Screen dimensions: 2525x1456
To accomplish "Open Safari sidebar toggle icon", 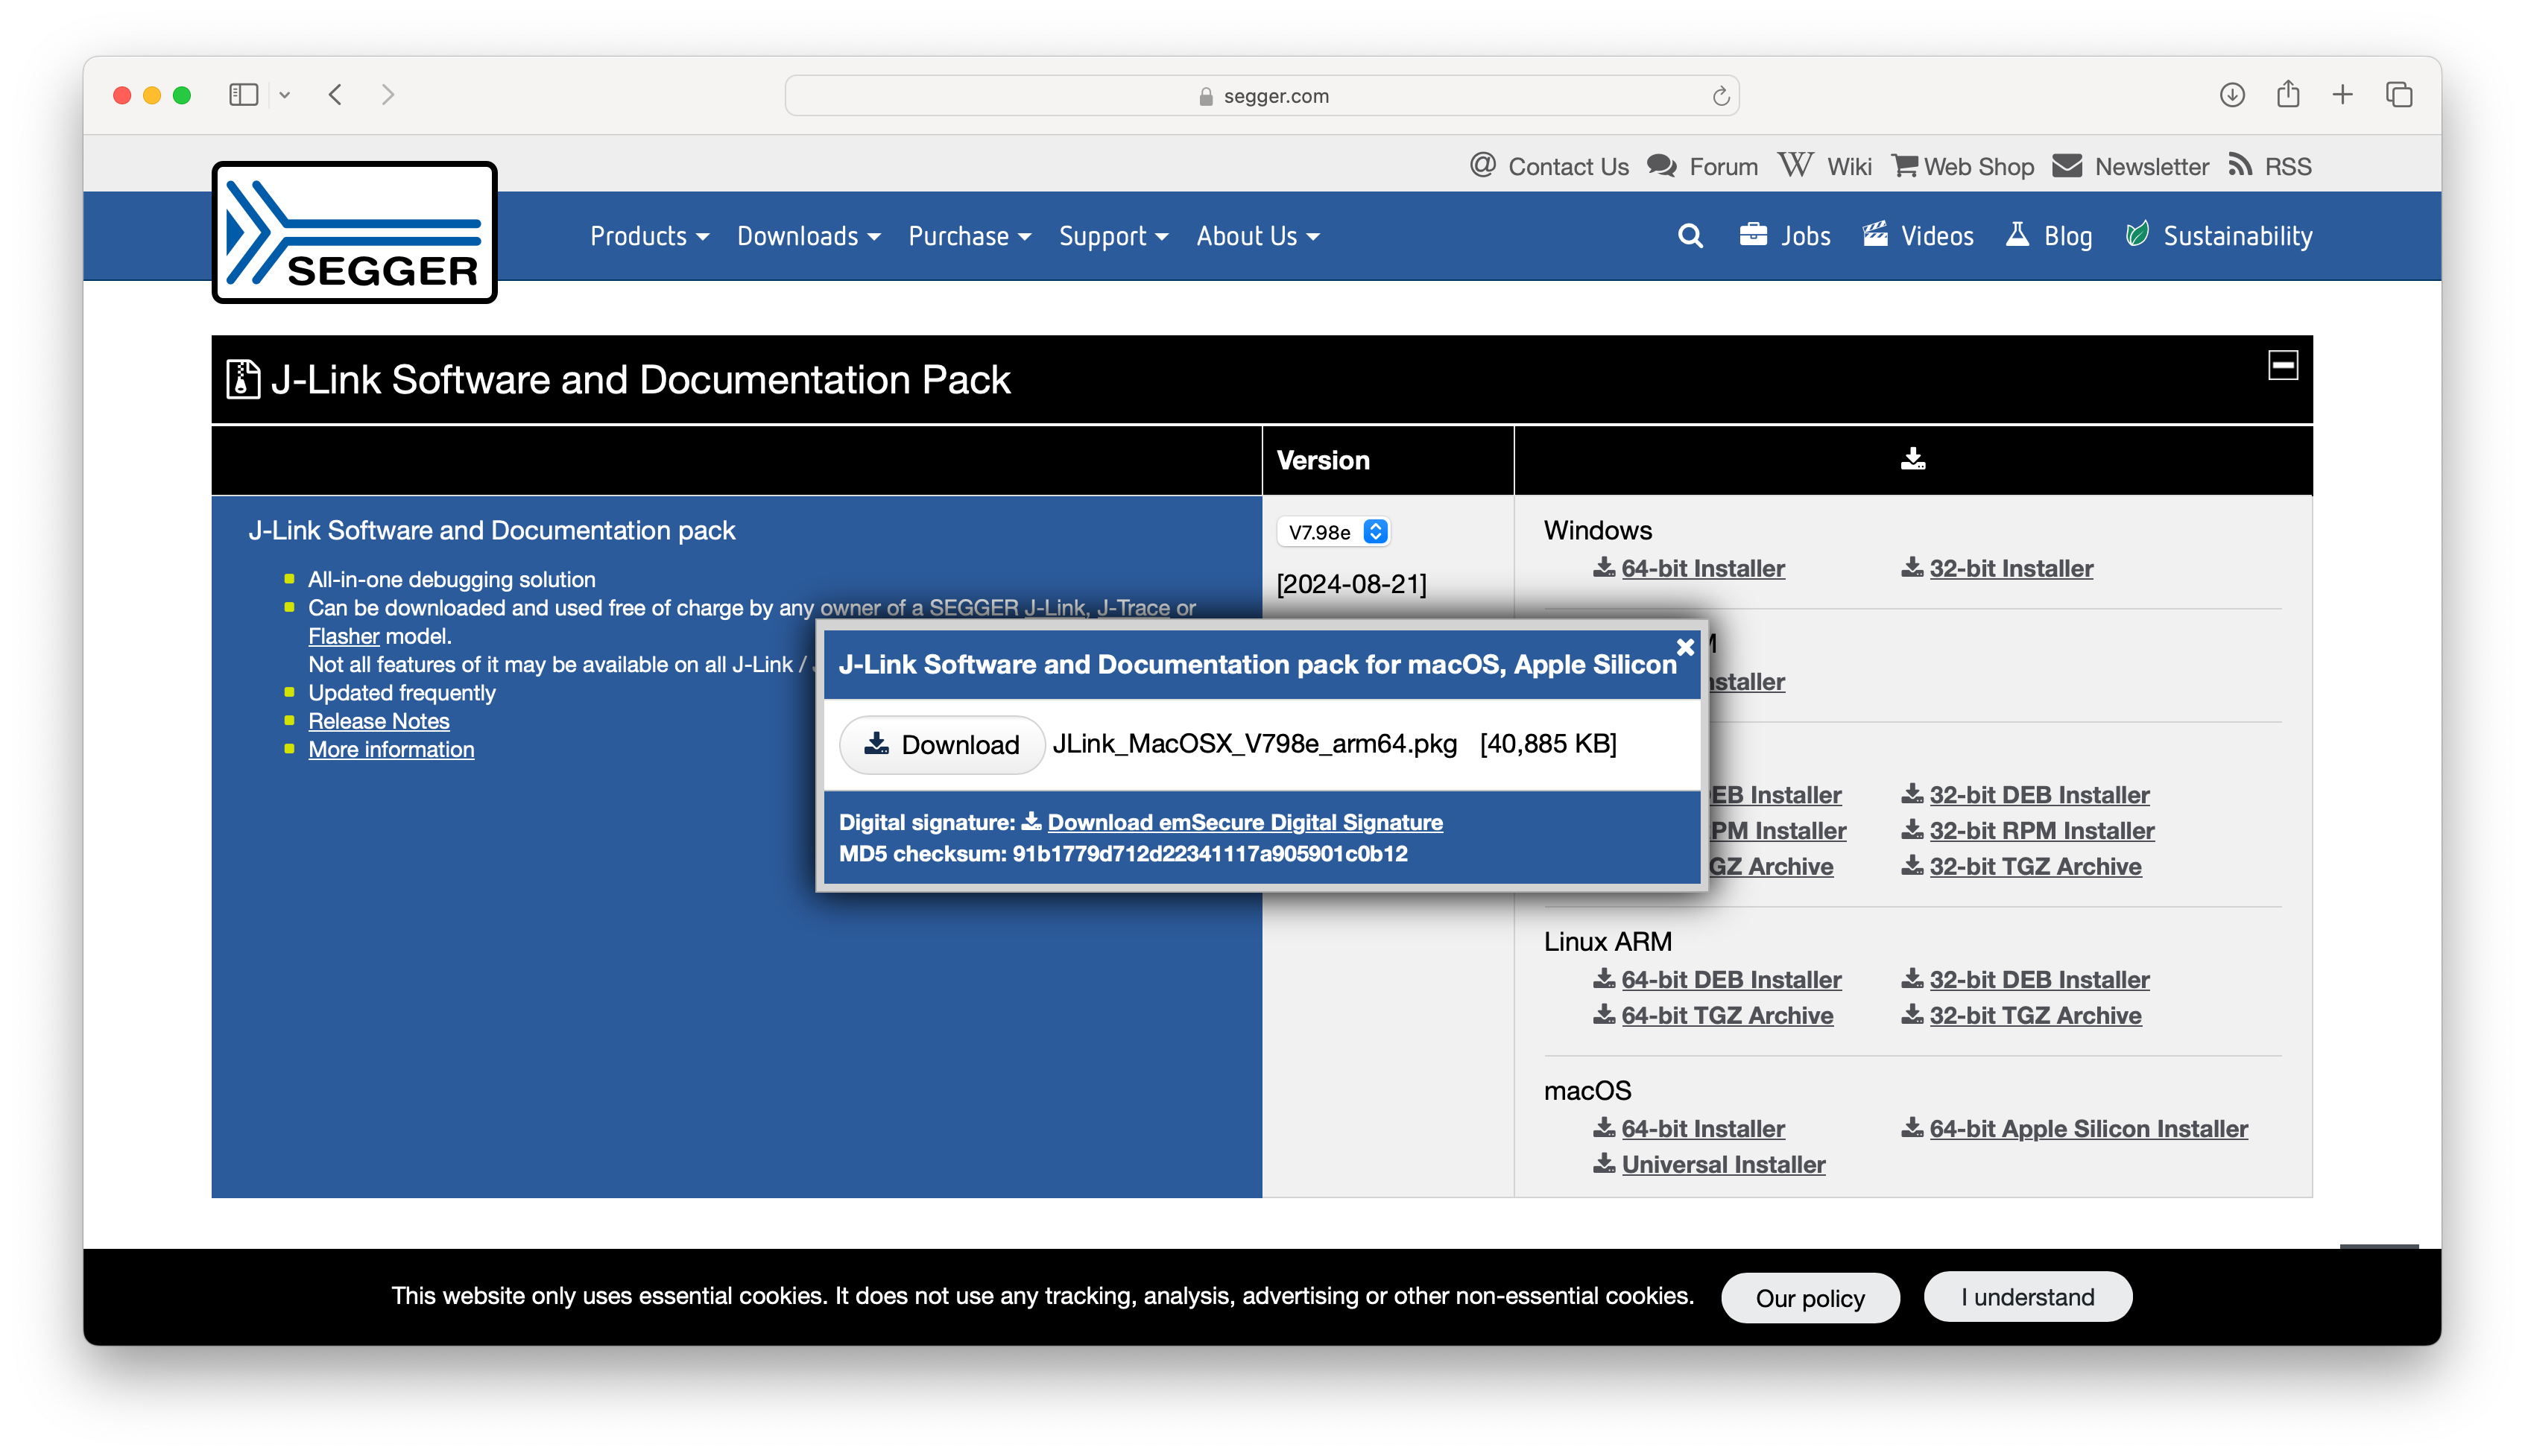I will [x=243, y=95].
